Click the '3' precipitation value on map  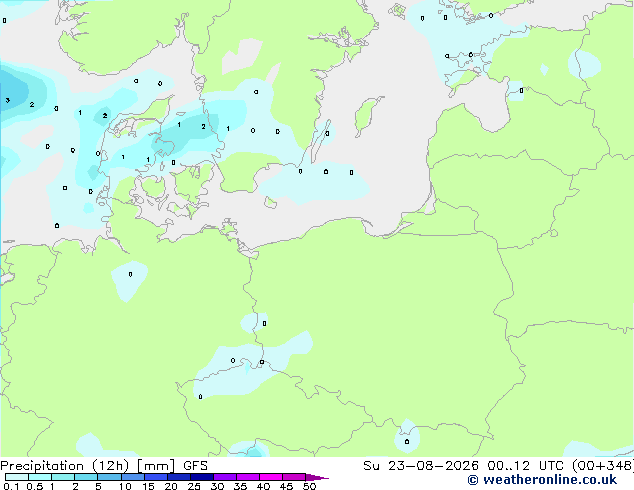tap(8, 100)
